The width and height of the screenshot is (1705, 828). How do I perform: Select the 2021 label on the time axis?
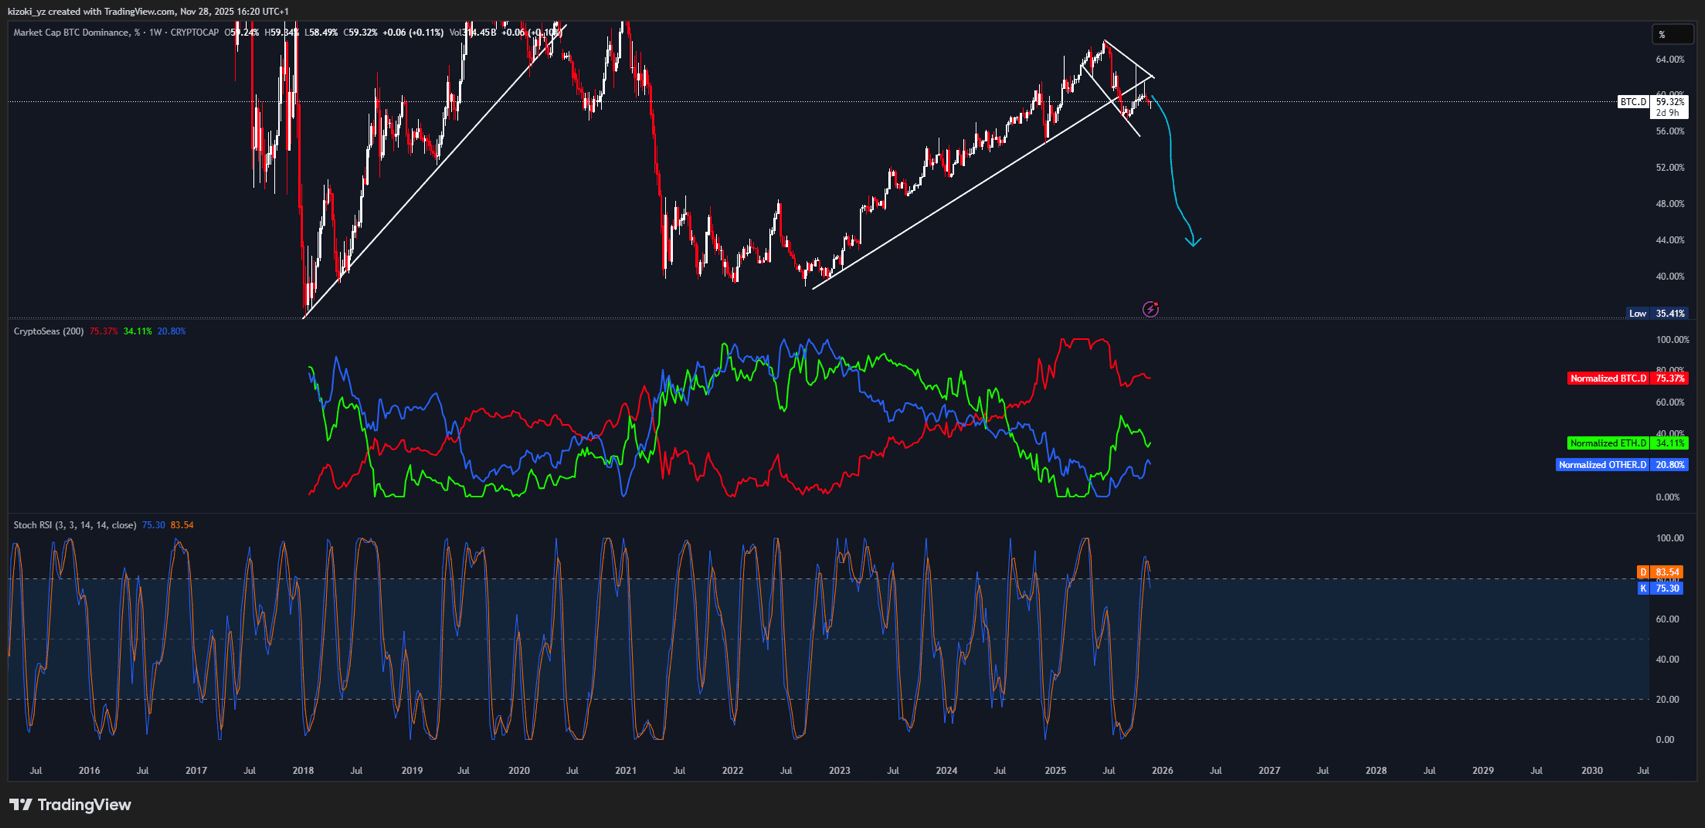click(x=625, y=771)
